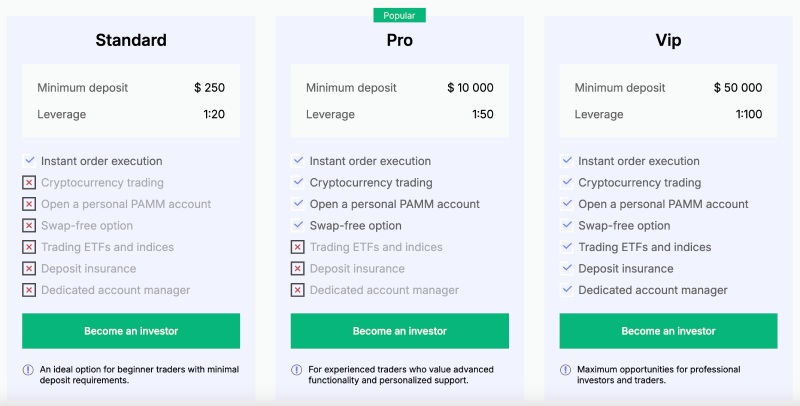Click red X icon beside Standard Swap-free option
This screenshot has width=800, height=406.
[x=29, y=226]
